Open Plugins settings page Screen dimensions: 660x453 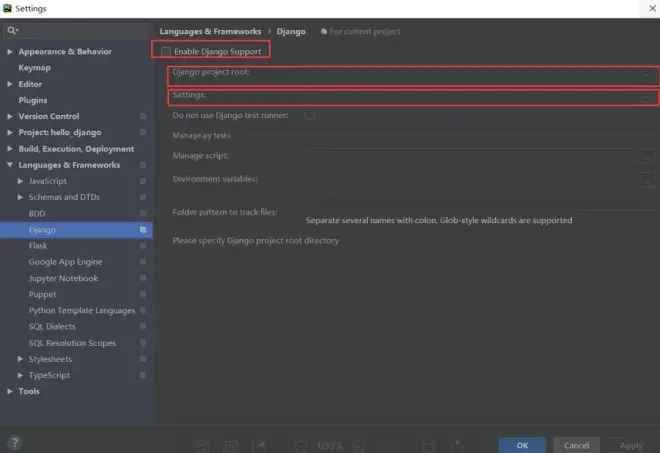pyautogui.click(x=33, y=100)
